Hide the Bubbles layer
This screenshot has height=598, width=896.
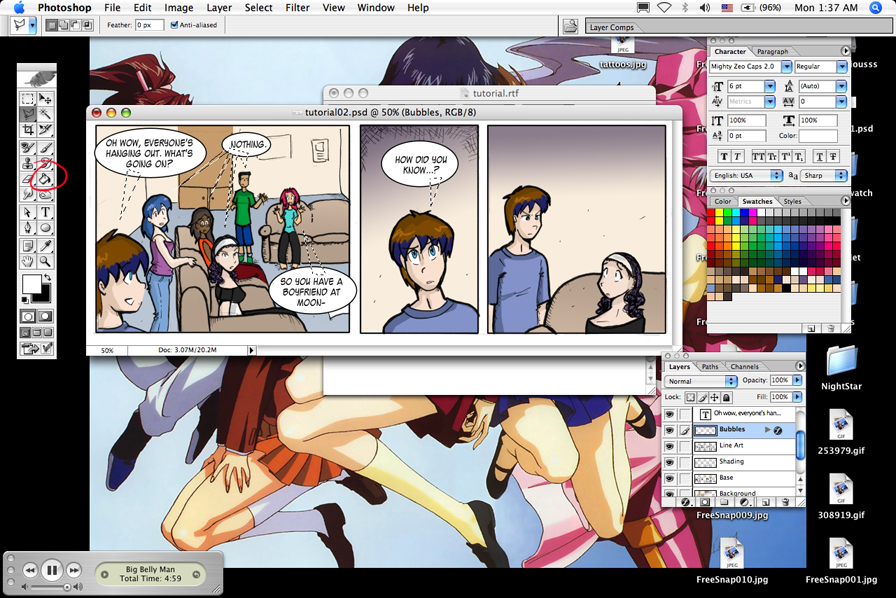(x=670, y=430)
